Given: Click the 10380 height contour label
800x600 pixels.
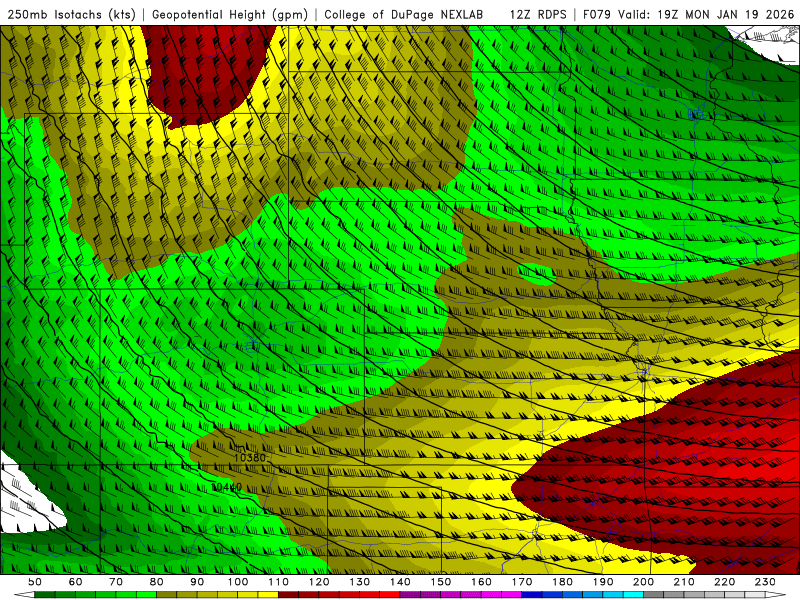Looking at the screenshot, I should (250, 458).
